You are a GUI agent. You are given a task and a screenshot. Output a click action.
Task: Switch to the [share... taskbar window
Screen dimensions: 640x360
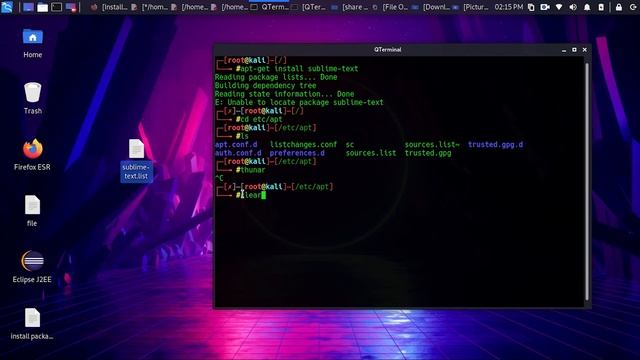pos(349,7)
